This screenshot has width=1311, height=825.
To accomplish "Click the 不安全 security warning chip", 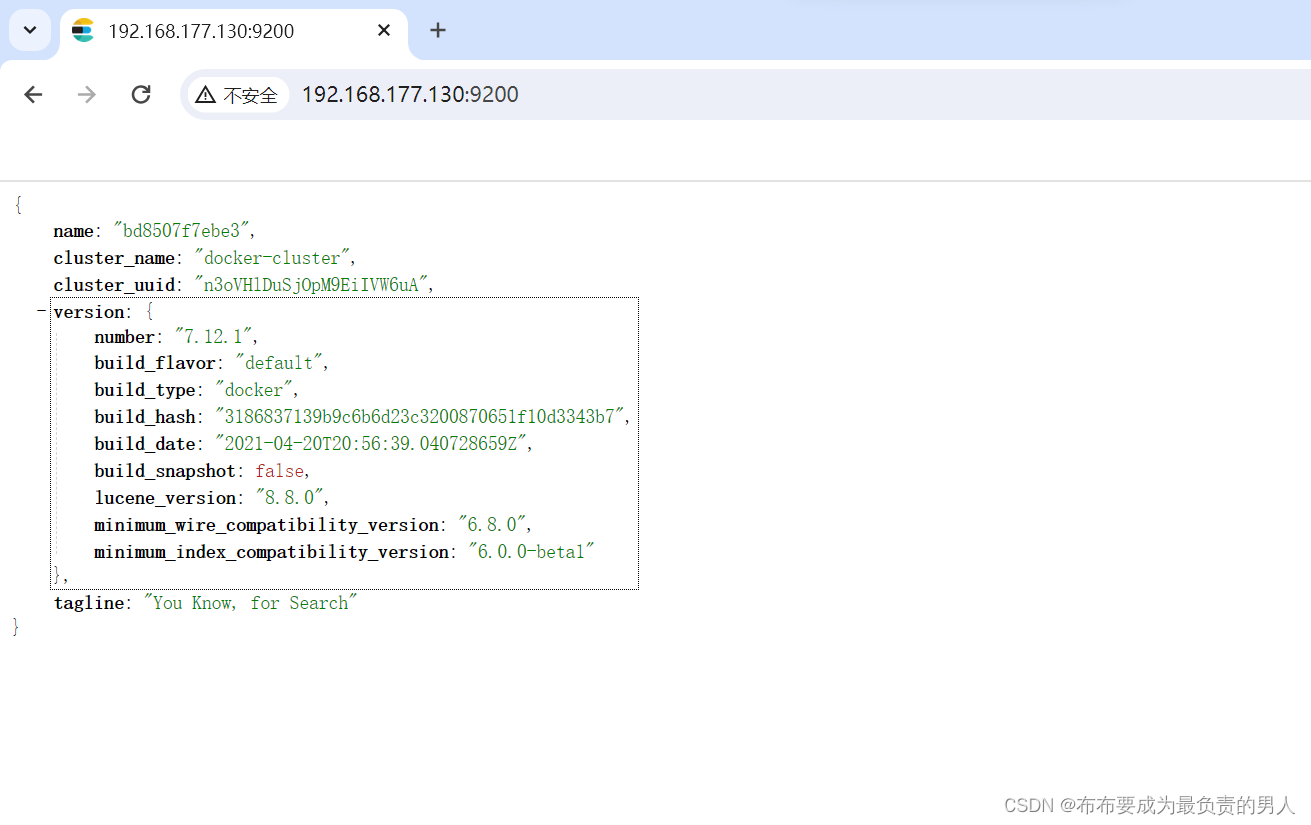I will 237,95.
